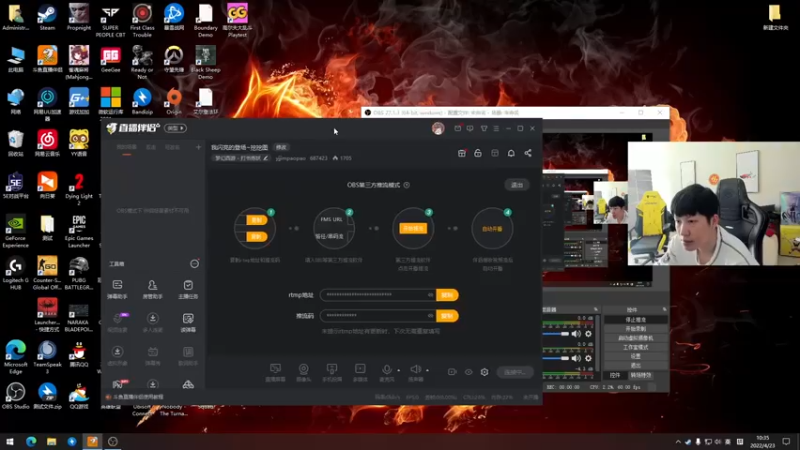Viewport: 800px width, 450px height.
Task: Add a multimedia source from the bottom toolbar
Action: (x=360, y=372)
